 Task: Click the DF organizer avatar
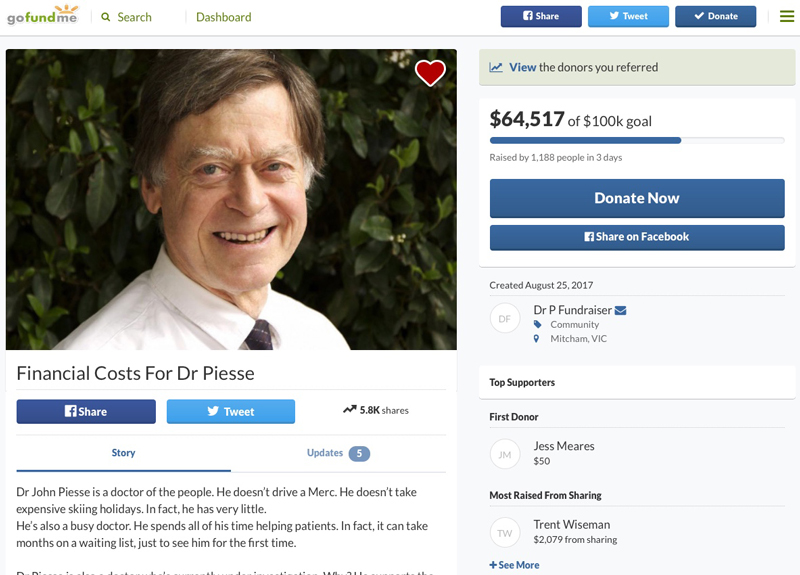[x=505, y=318]
